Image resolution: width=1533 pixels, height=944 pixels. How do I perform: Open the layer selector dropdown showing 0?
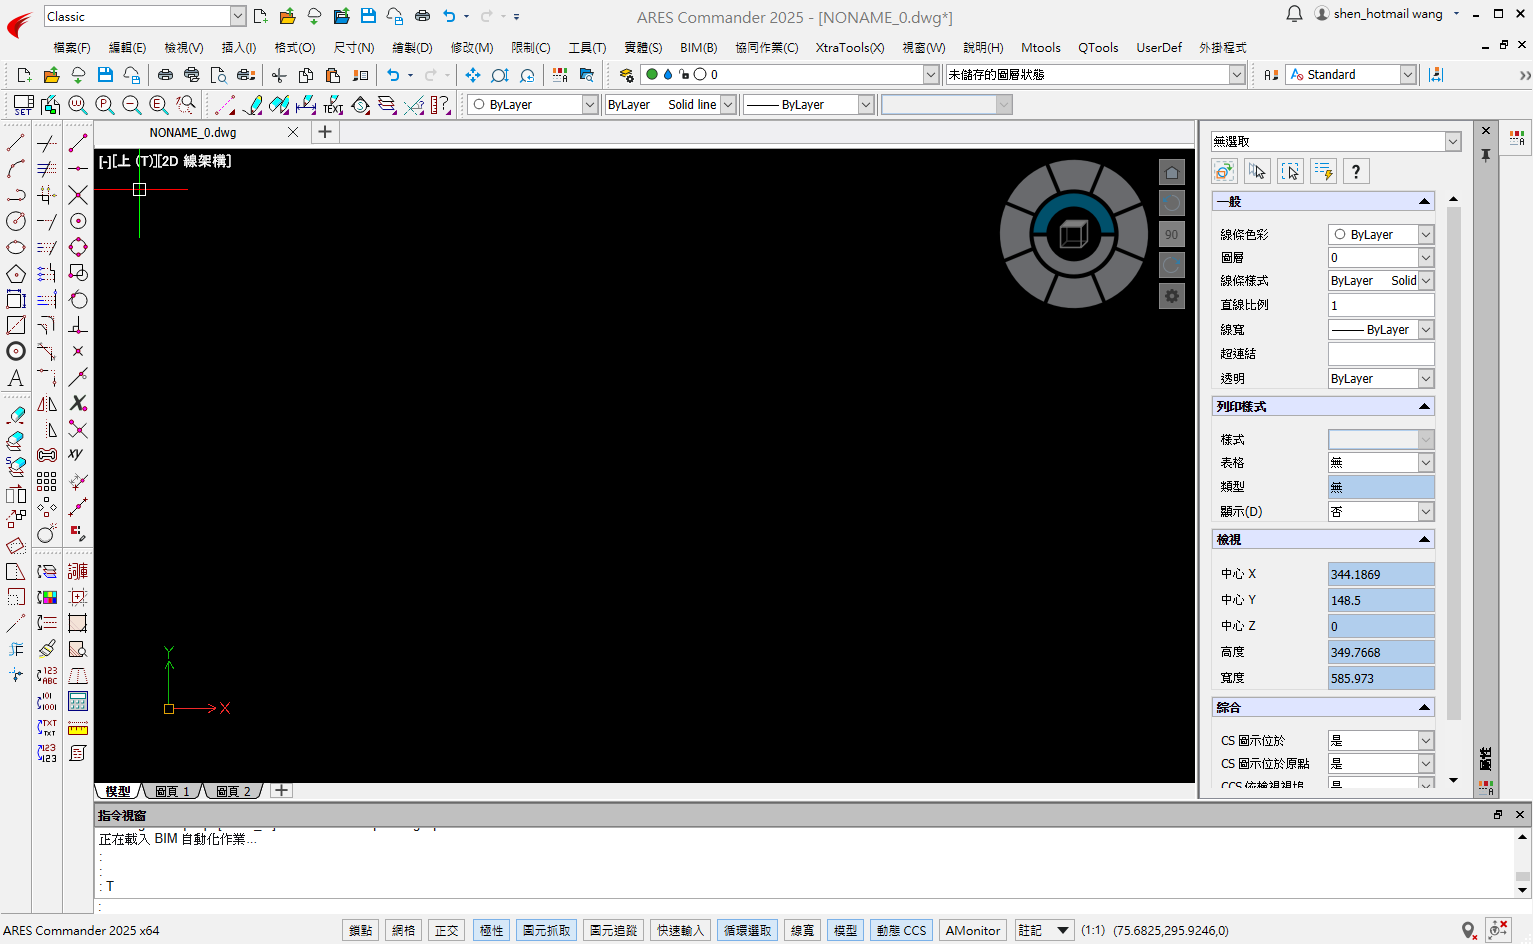(x=790, y=75)
